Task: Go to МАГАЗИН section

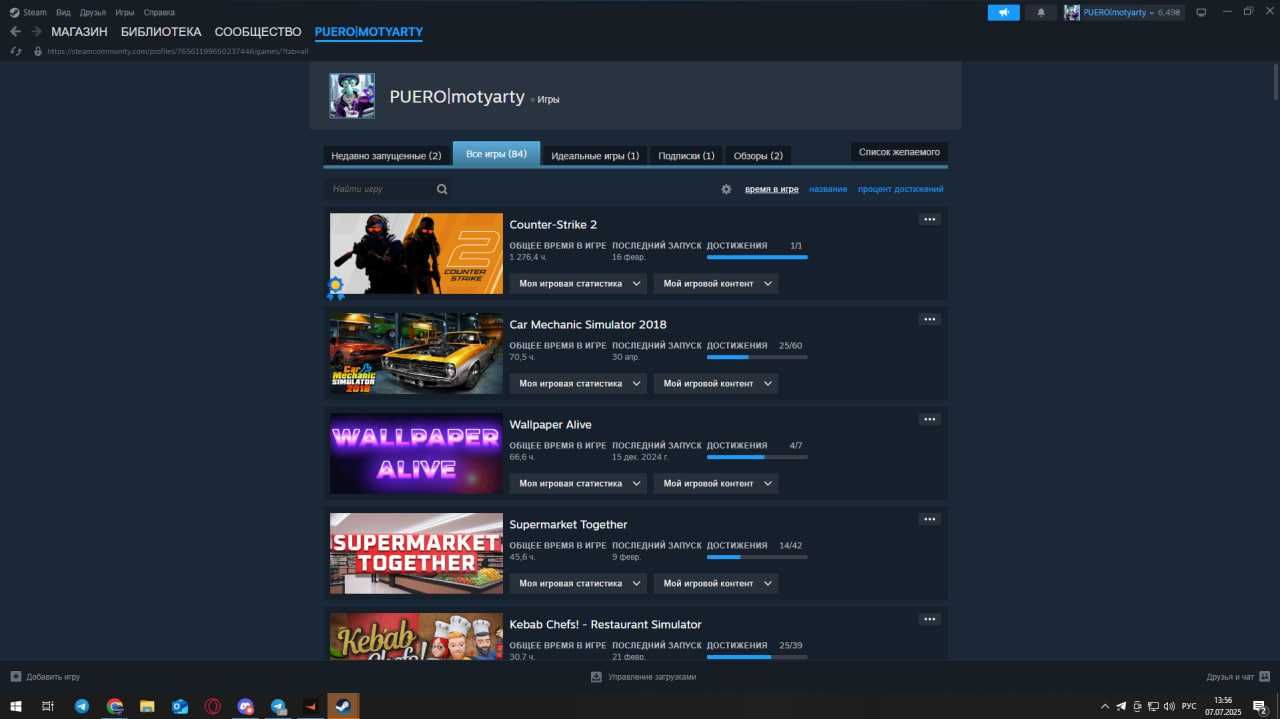Action: point(79,32)
